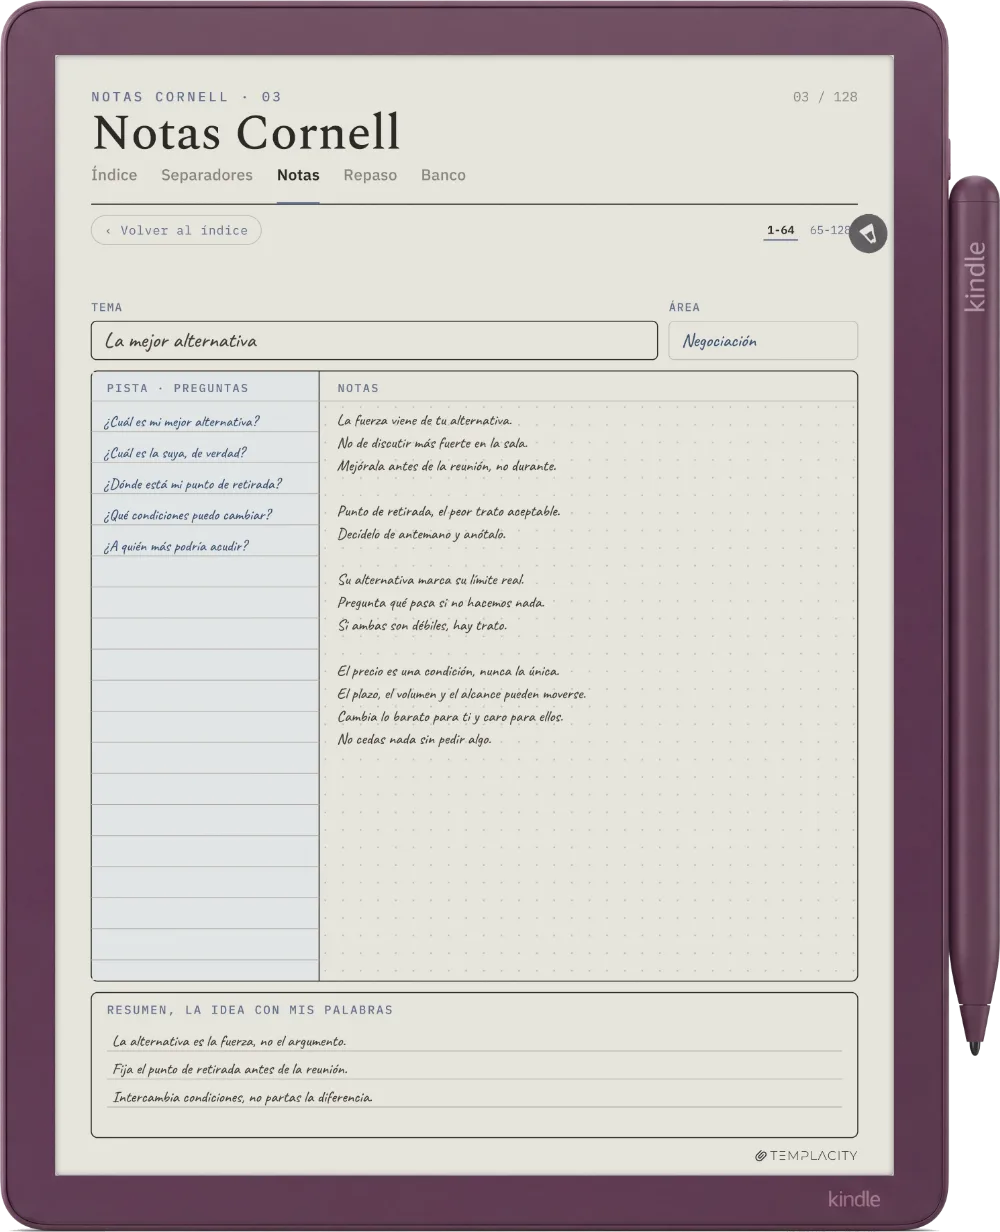Tap note Mejórala antes de la reunión, no durante
1000x1232 pixels.
[447, 466]
